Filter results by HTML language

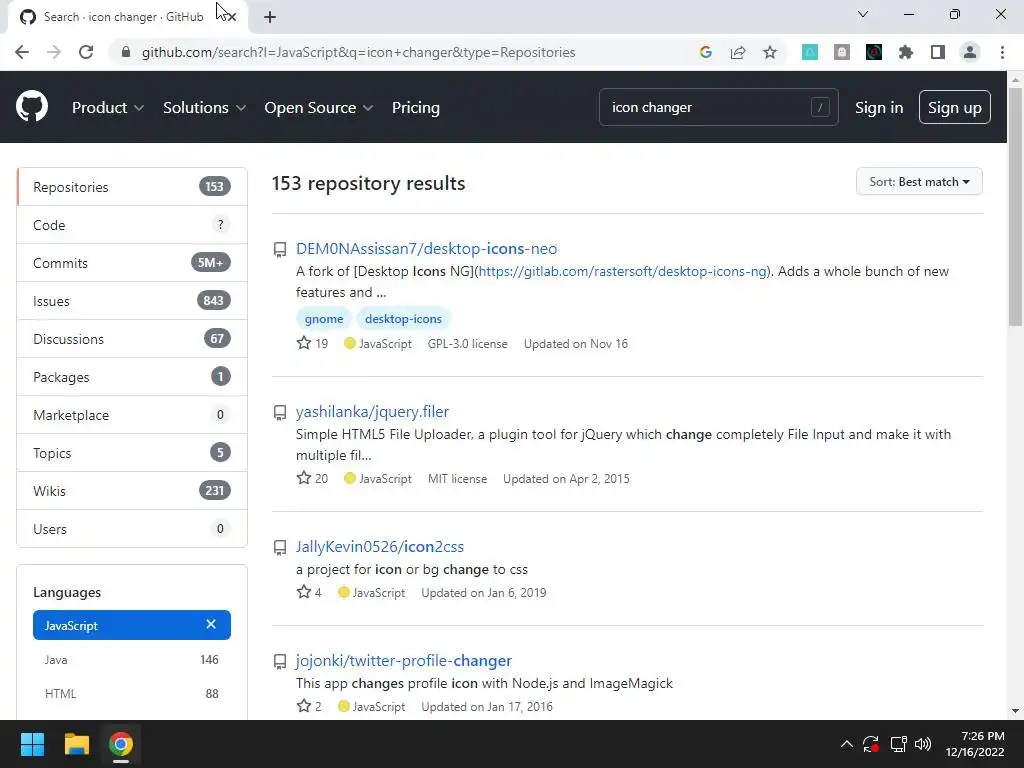(132, 694)
